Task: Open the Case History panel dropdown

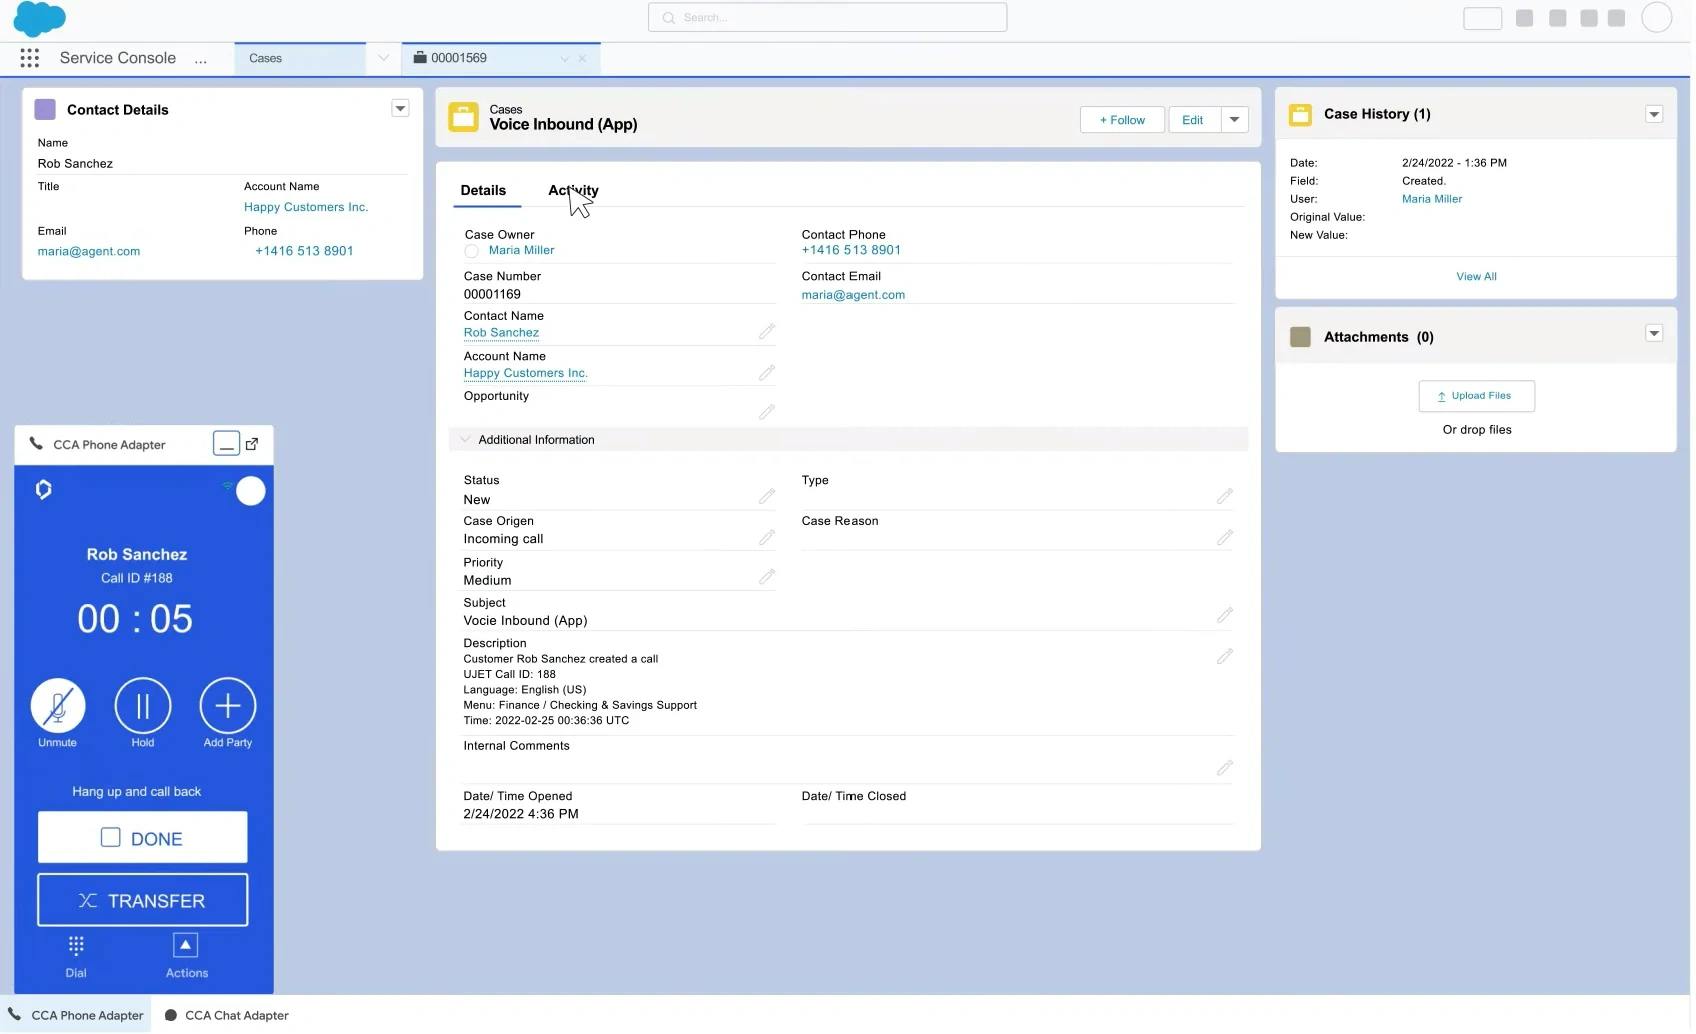Action: (1655, 113)
